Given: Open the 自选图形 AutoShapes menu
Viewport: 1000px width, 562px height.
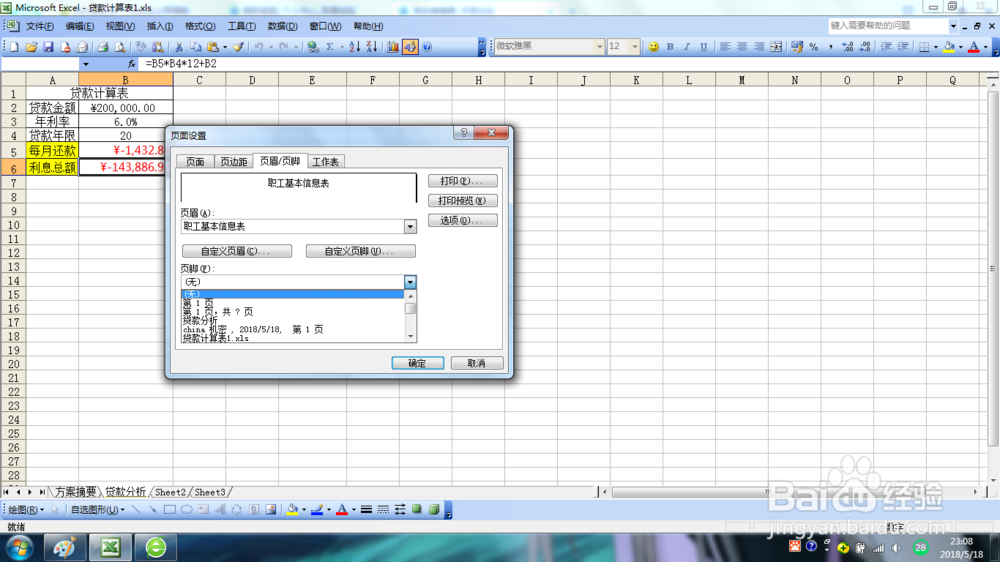Looking at the screenshot, I should [98, 510].
